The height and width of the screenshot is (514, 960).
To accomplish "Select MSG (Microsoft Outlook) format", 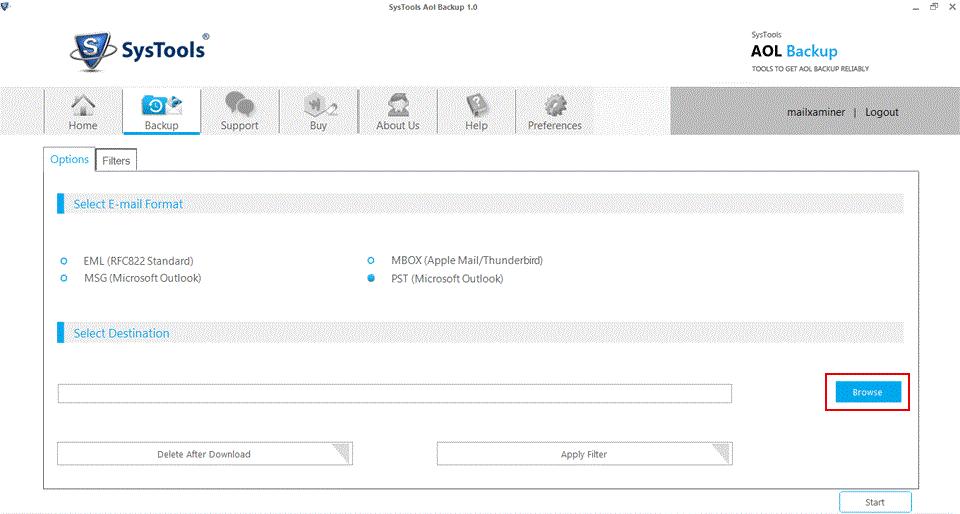I will coord(64,278).
